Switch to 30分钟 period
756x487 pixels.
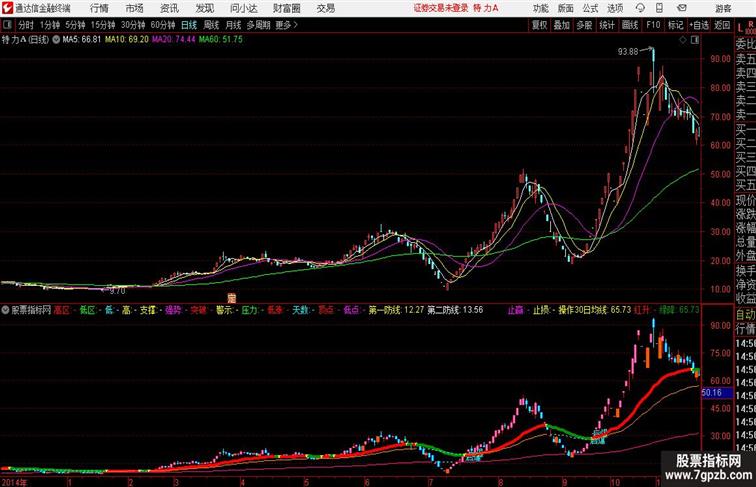(133, 25)
